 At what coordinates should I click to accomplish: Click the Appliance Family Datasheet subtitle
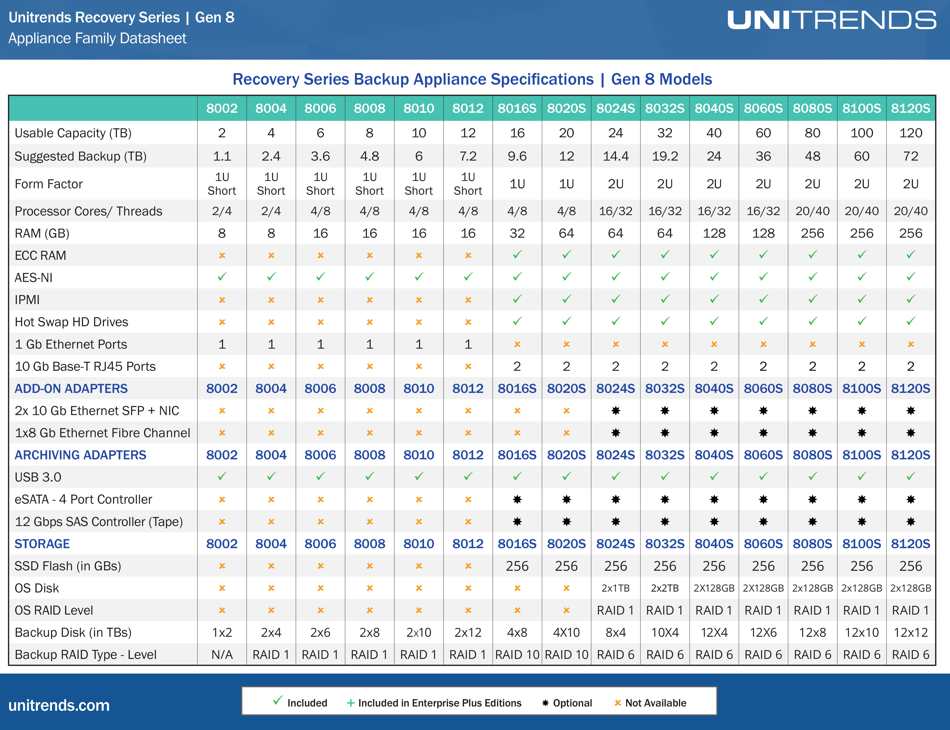97,39
